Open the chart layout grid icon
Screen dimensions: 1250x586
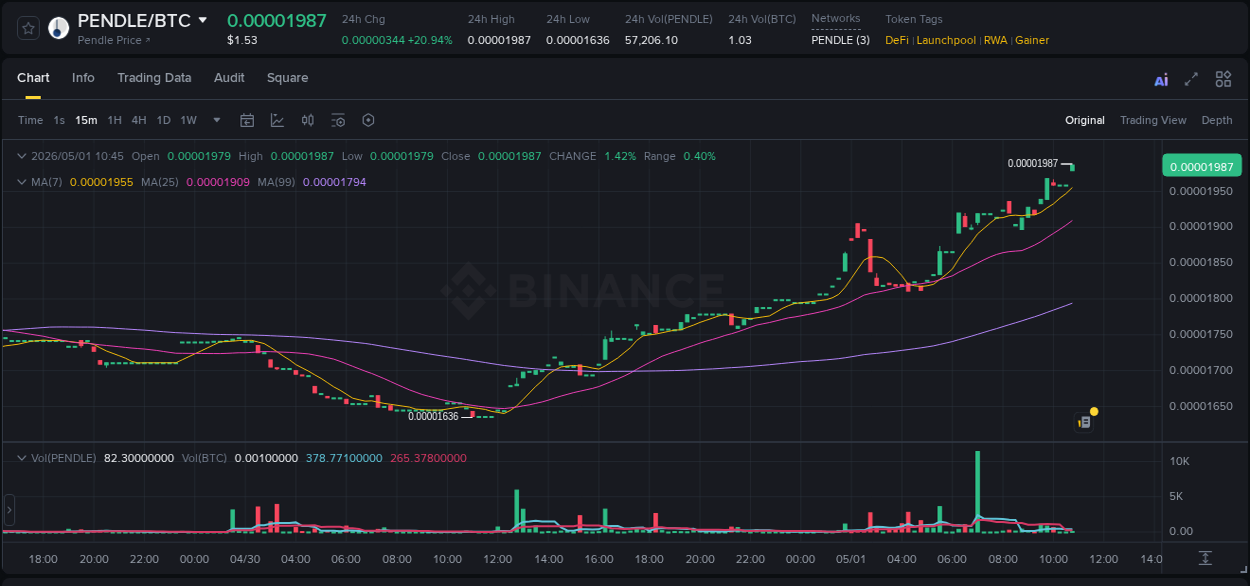[x=1223, y=79]
